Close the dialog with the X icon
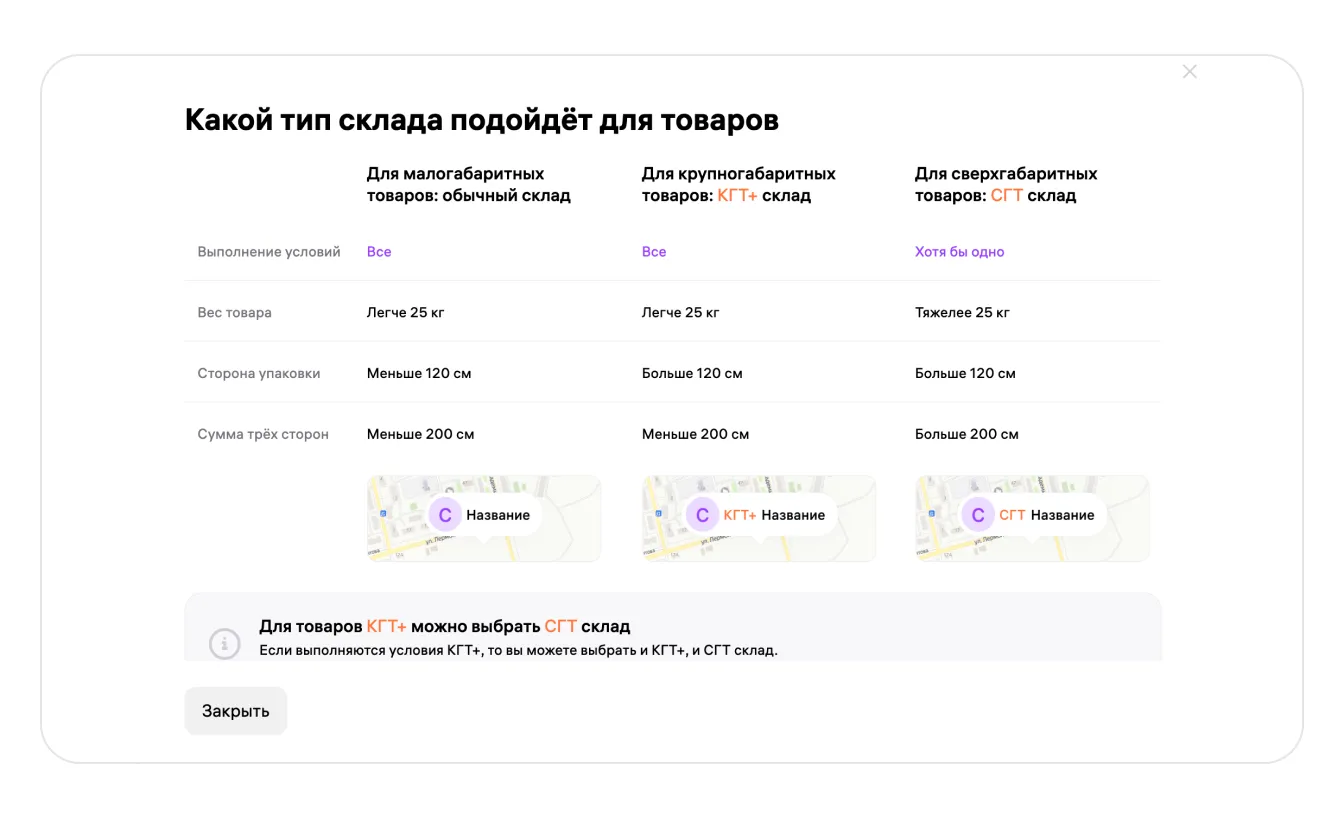The height and width of the screenshot is (818, 1344). [1189, 72]
